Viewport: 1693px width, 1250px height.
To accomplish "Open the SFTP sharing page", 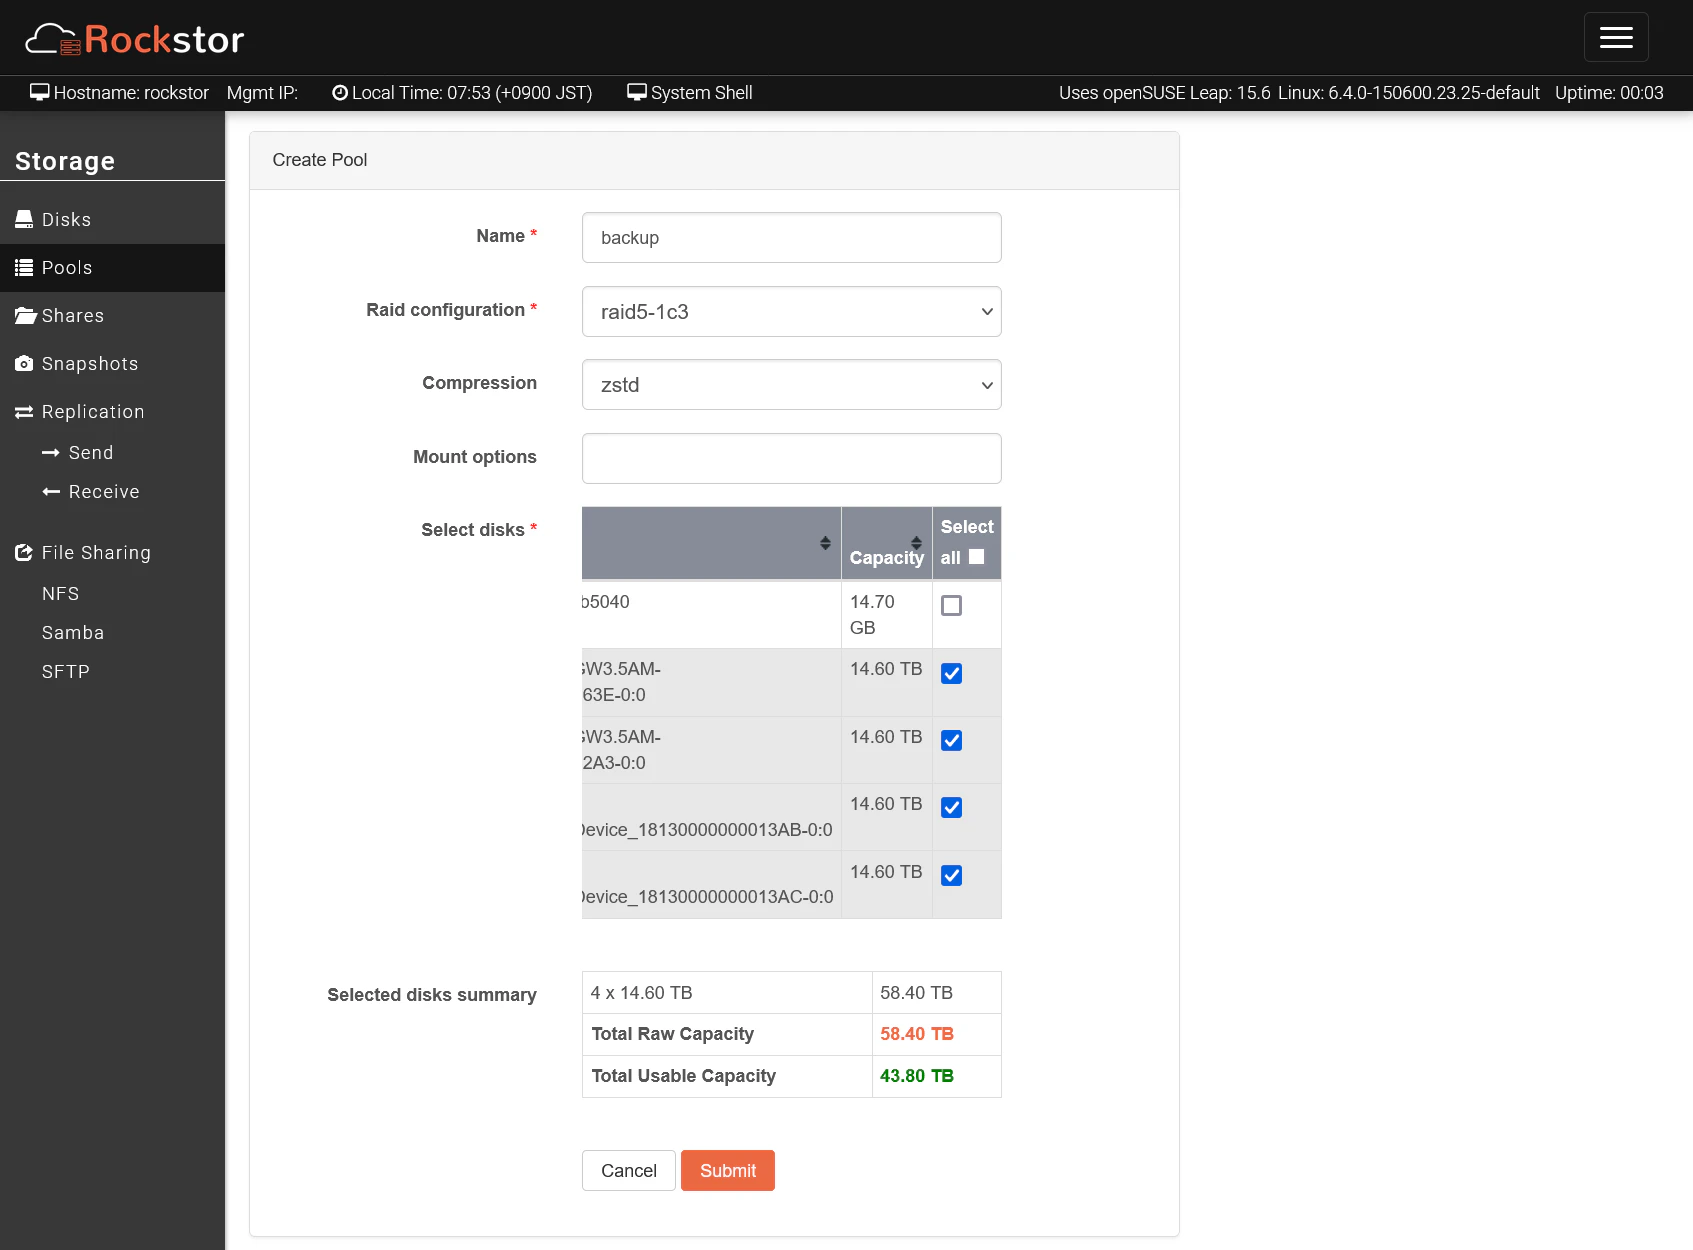I will tap(66, 672).
